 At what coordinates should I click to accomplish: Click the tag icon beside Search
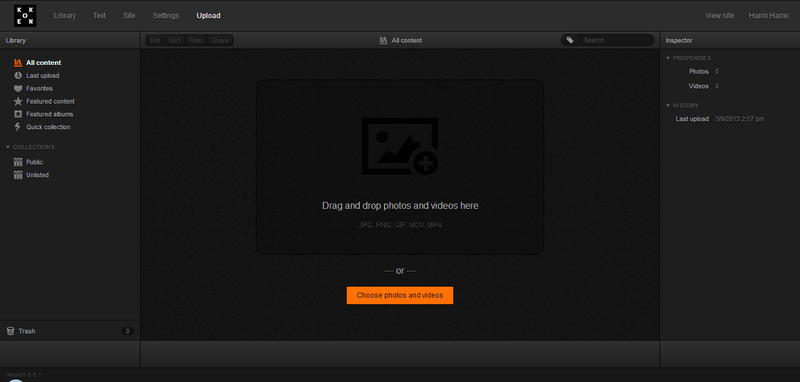tap(570, 40)
